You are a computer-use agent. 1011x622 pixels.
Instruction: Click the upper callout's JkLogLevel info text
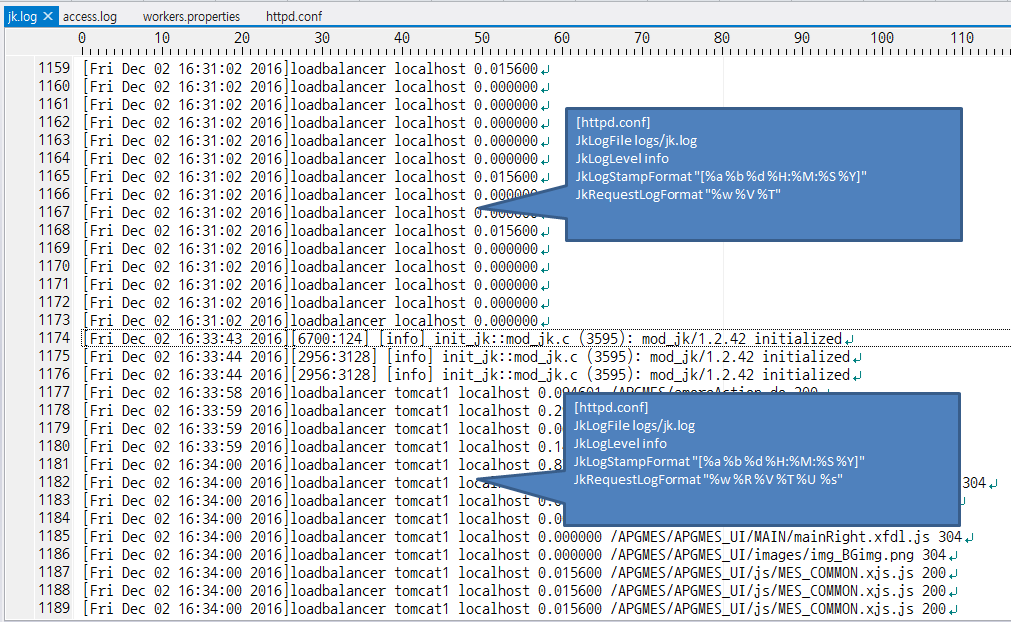[x=622, y=158]
